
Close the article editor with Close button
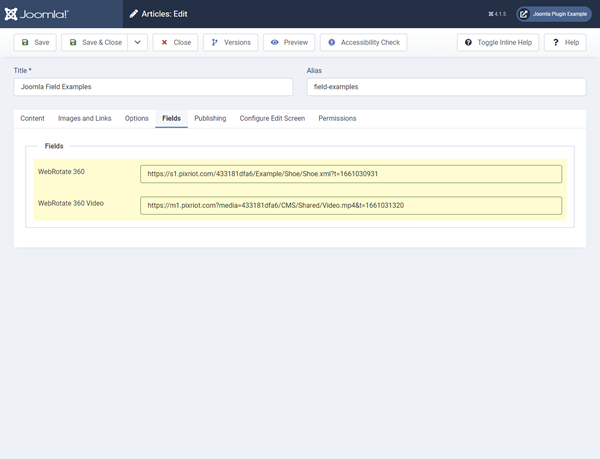[176, 43]
